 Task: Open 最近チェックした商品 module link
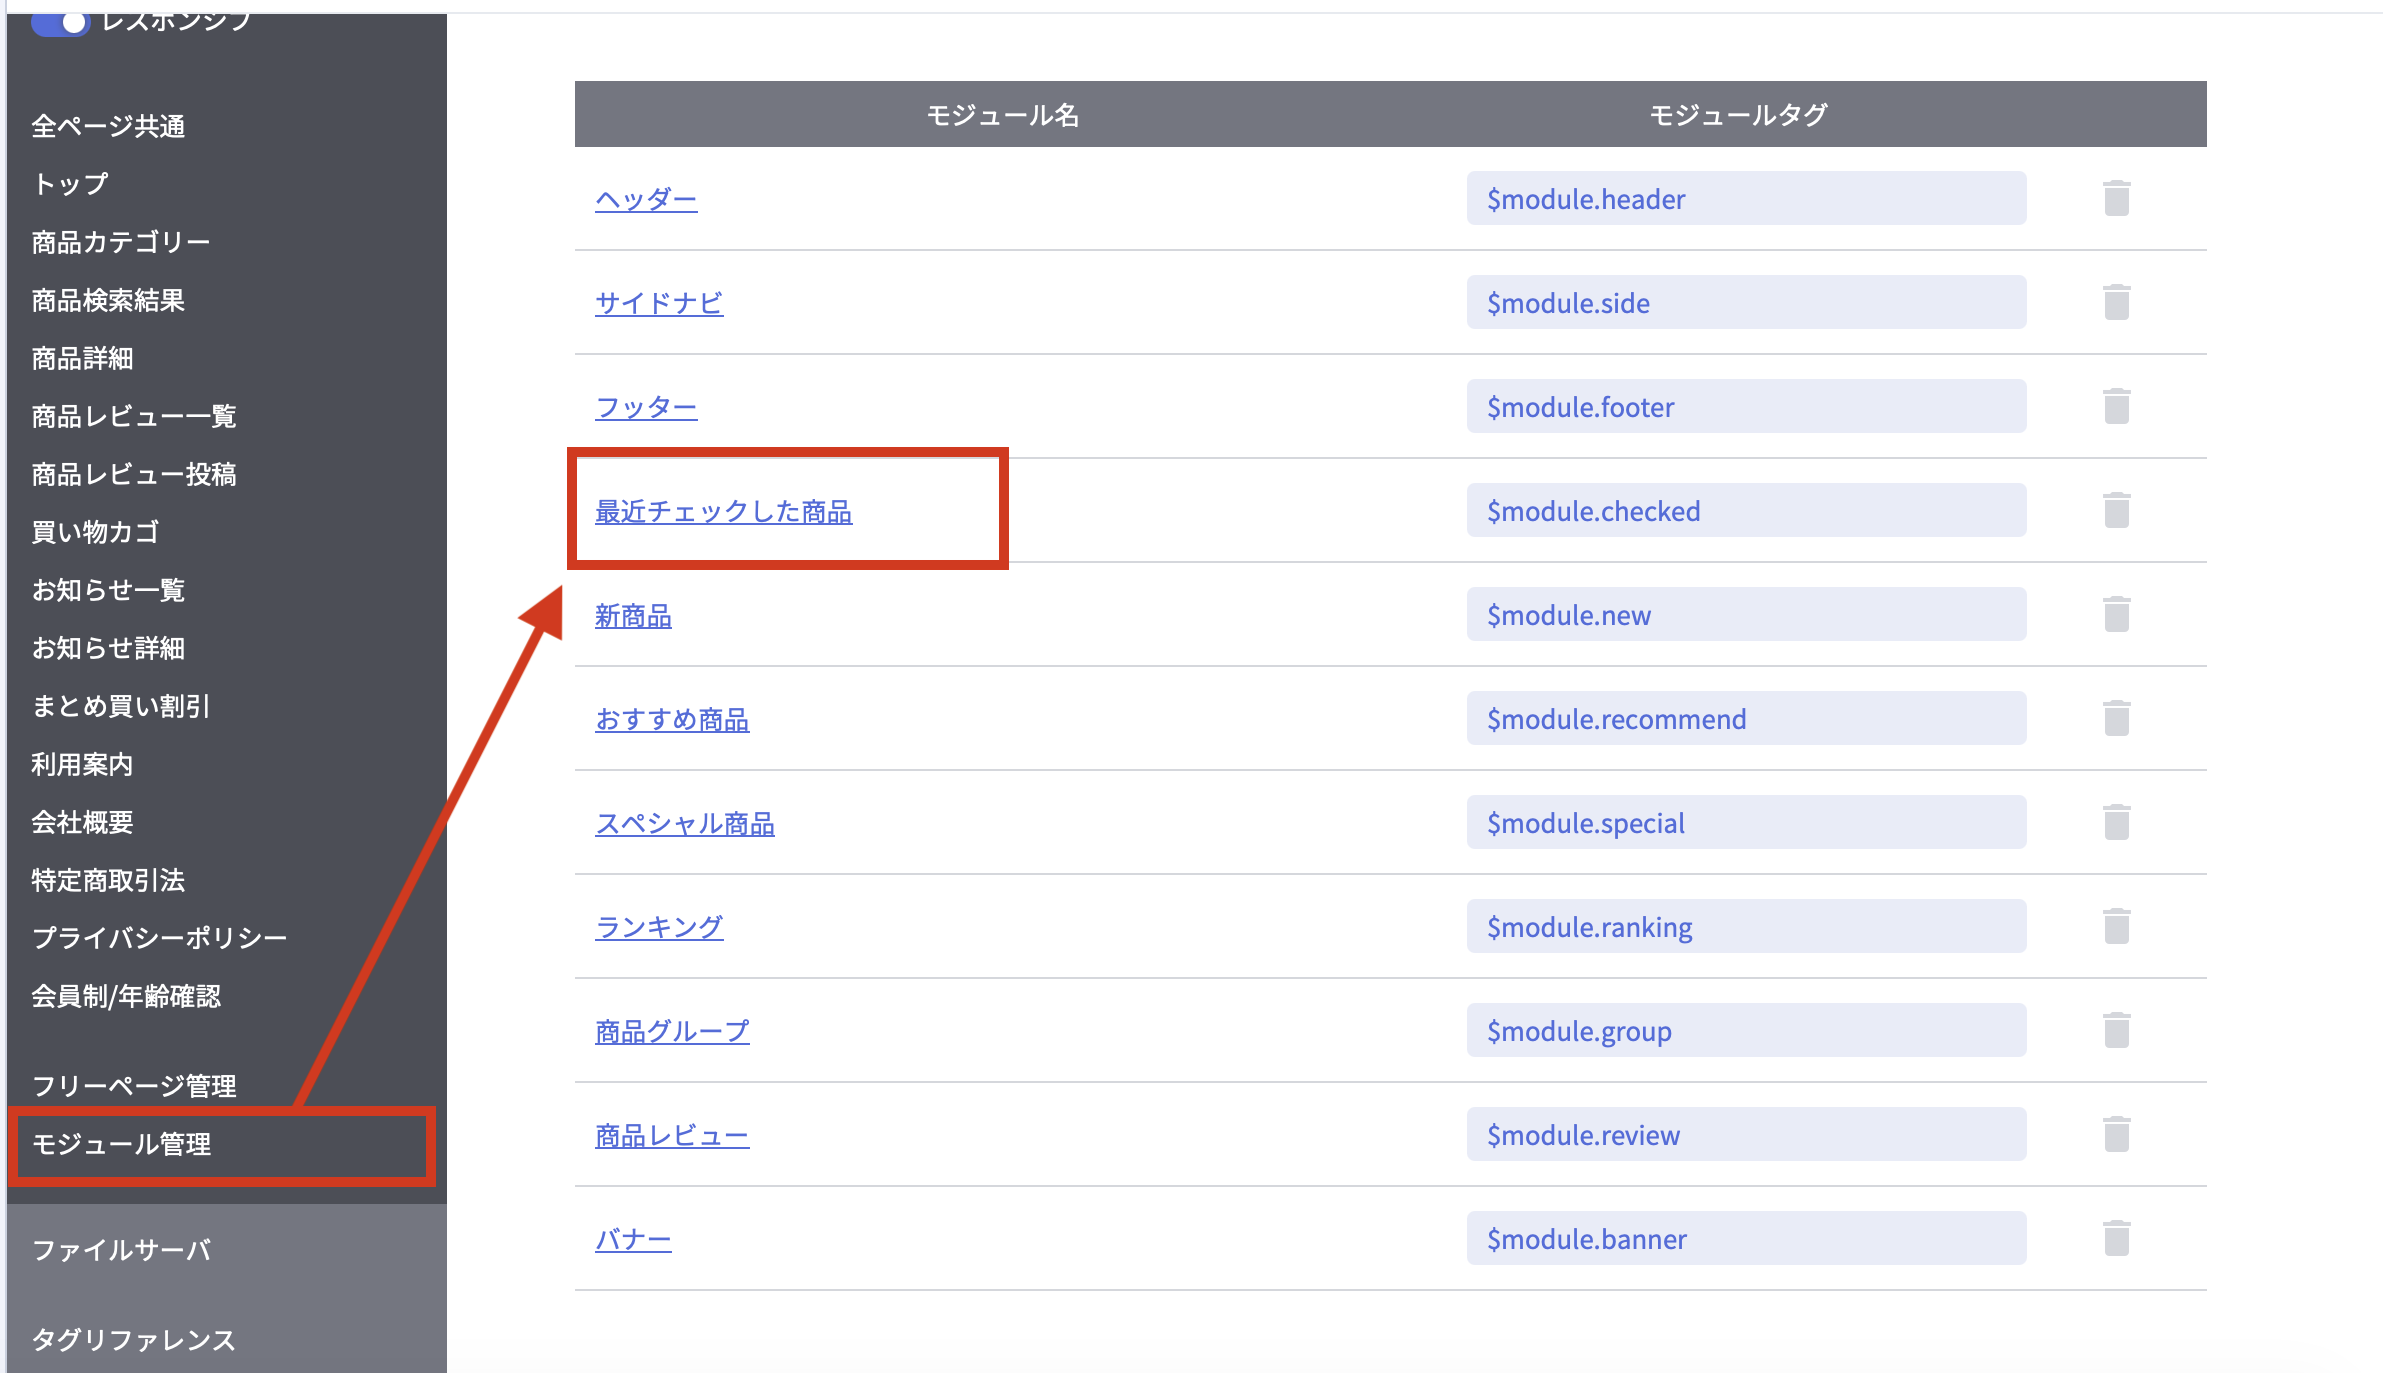[723, 512]
